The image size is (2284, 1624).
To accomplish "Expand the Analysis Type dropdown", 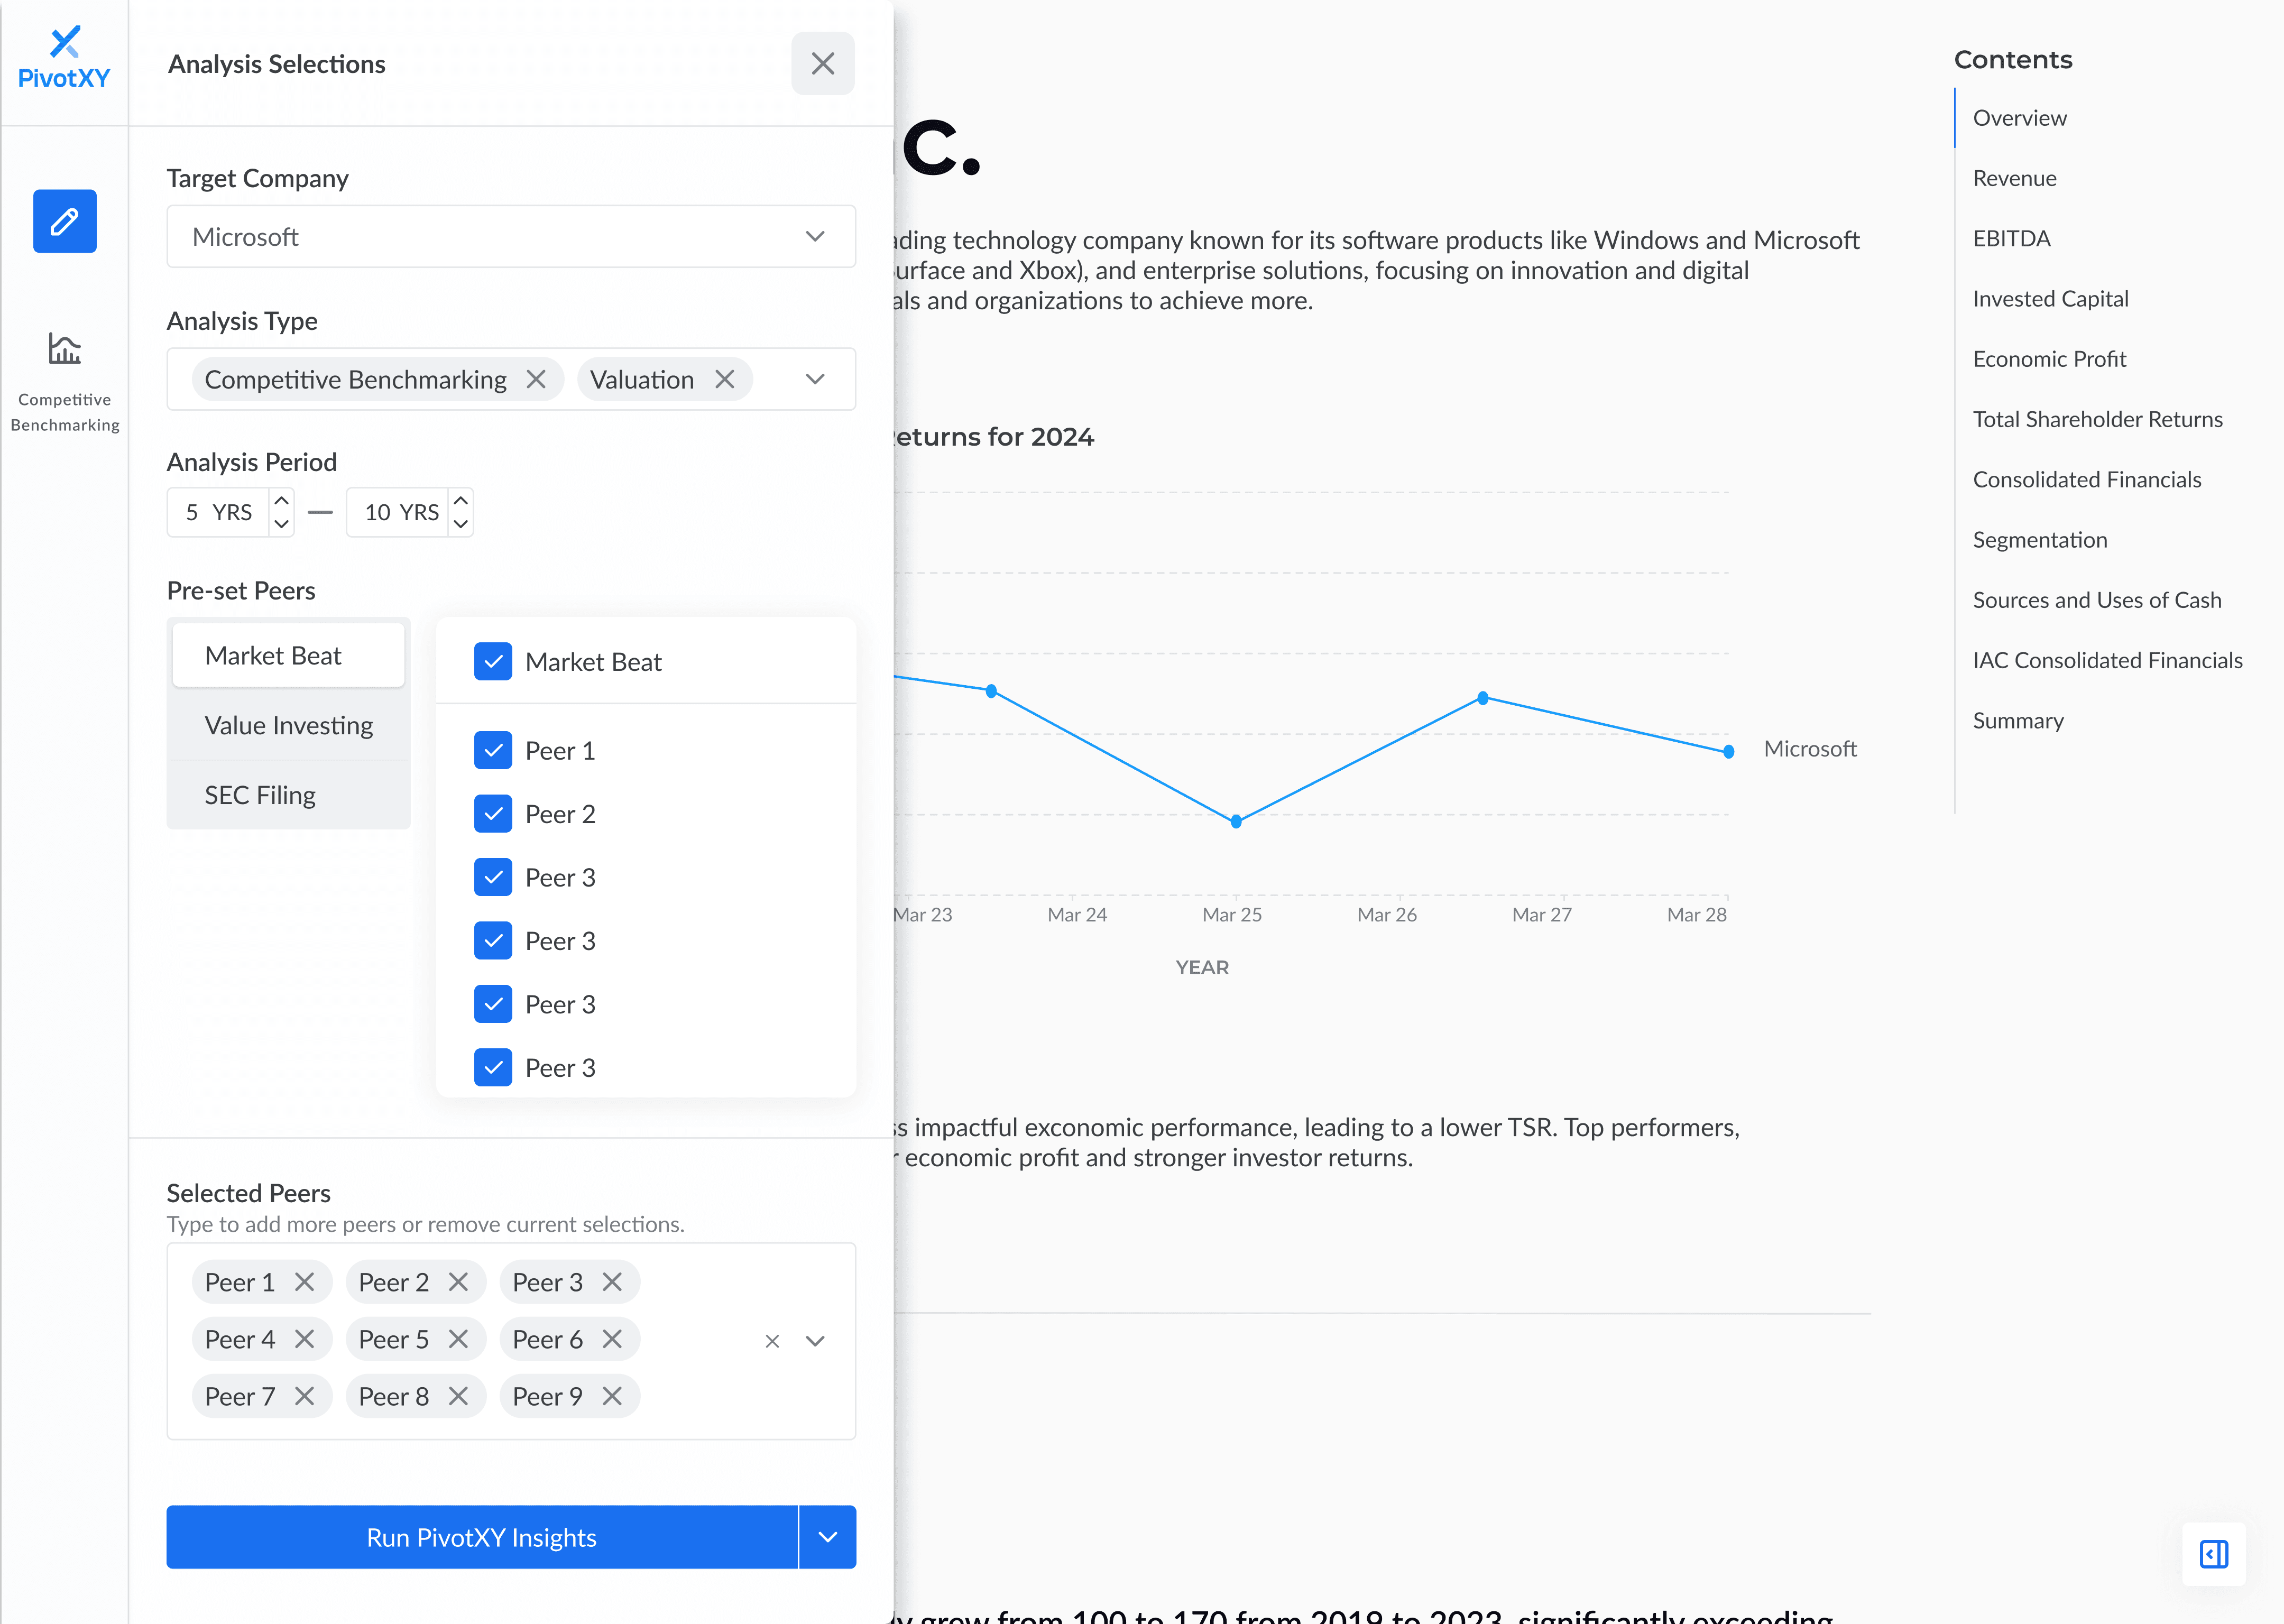I will coord(814,379).
